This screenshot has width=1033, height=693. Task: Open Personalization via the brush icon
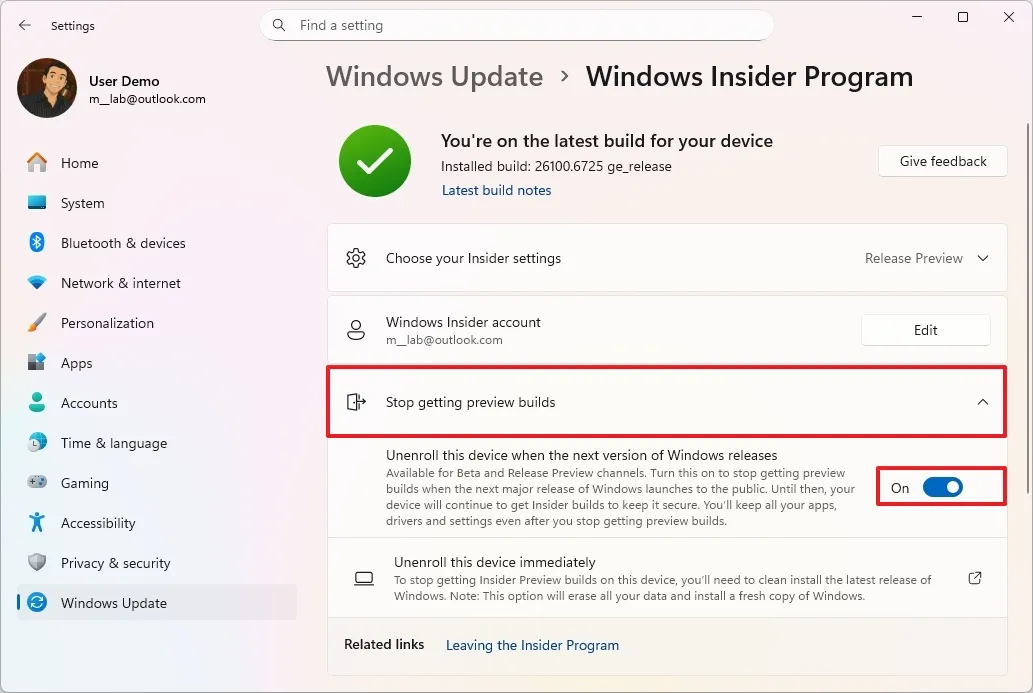pos(36,323)
